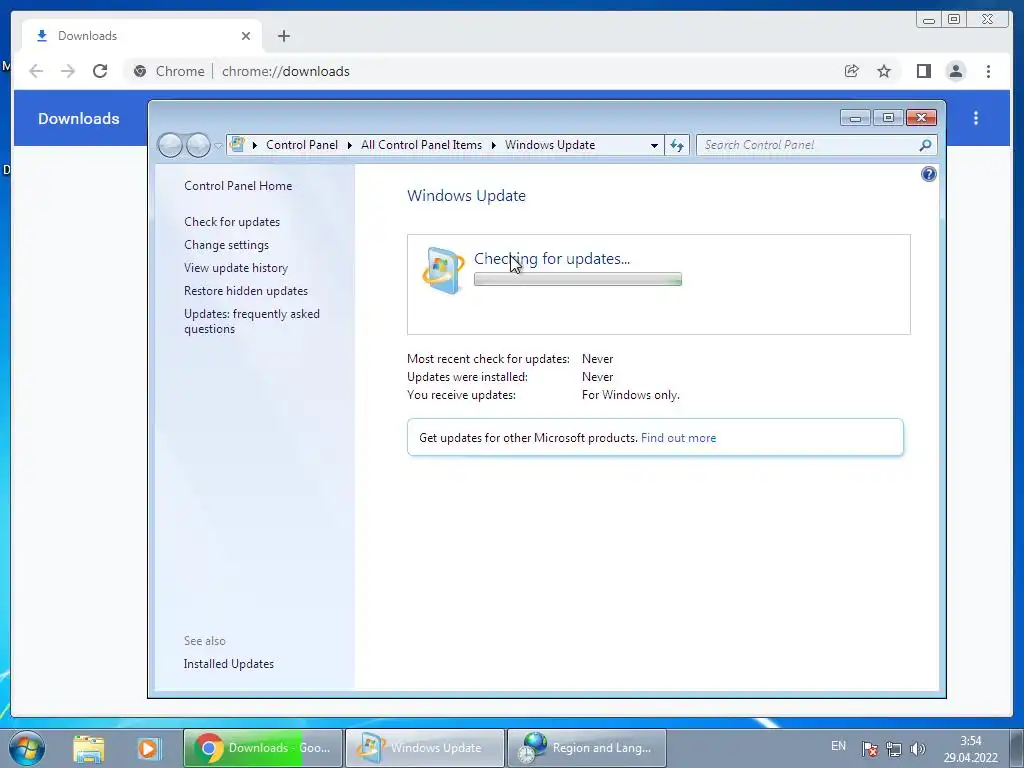Open View update history link

[236, 268]
